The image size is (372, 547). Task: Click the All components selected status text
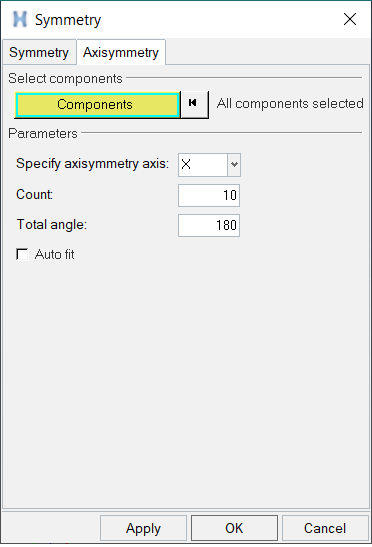tap(290, 104)
